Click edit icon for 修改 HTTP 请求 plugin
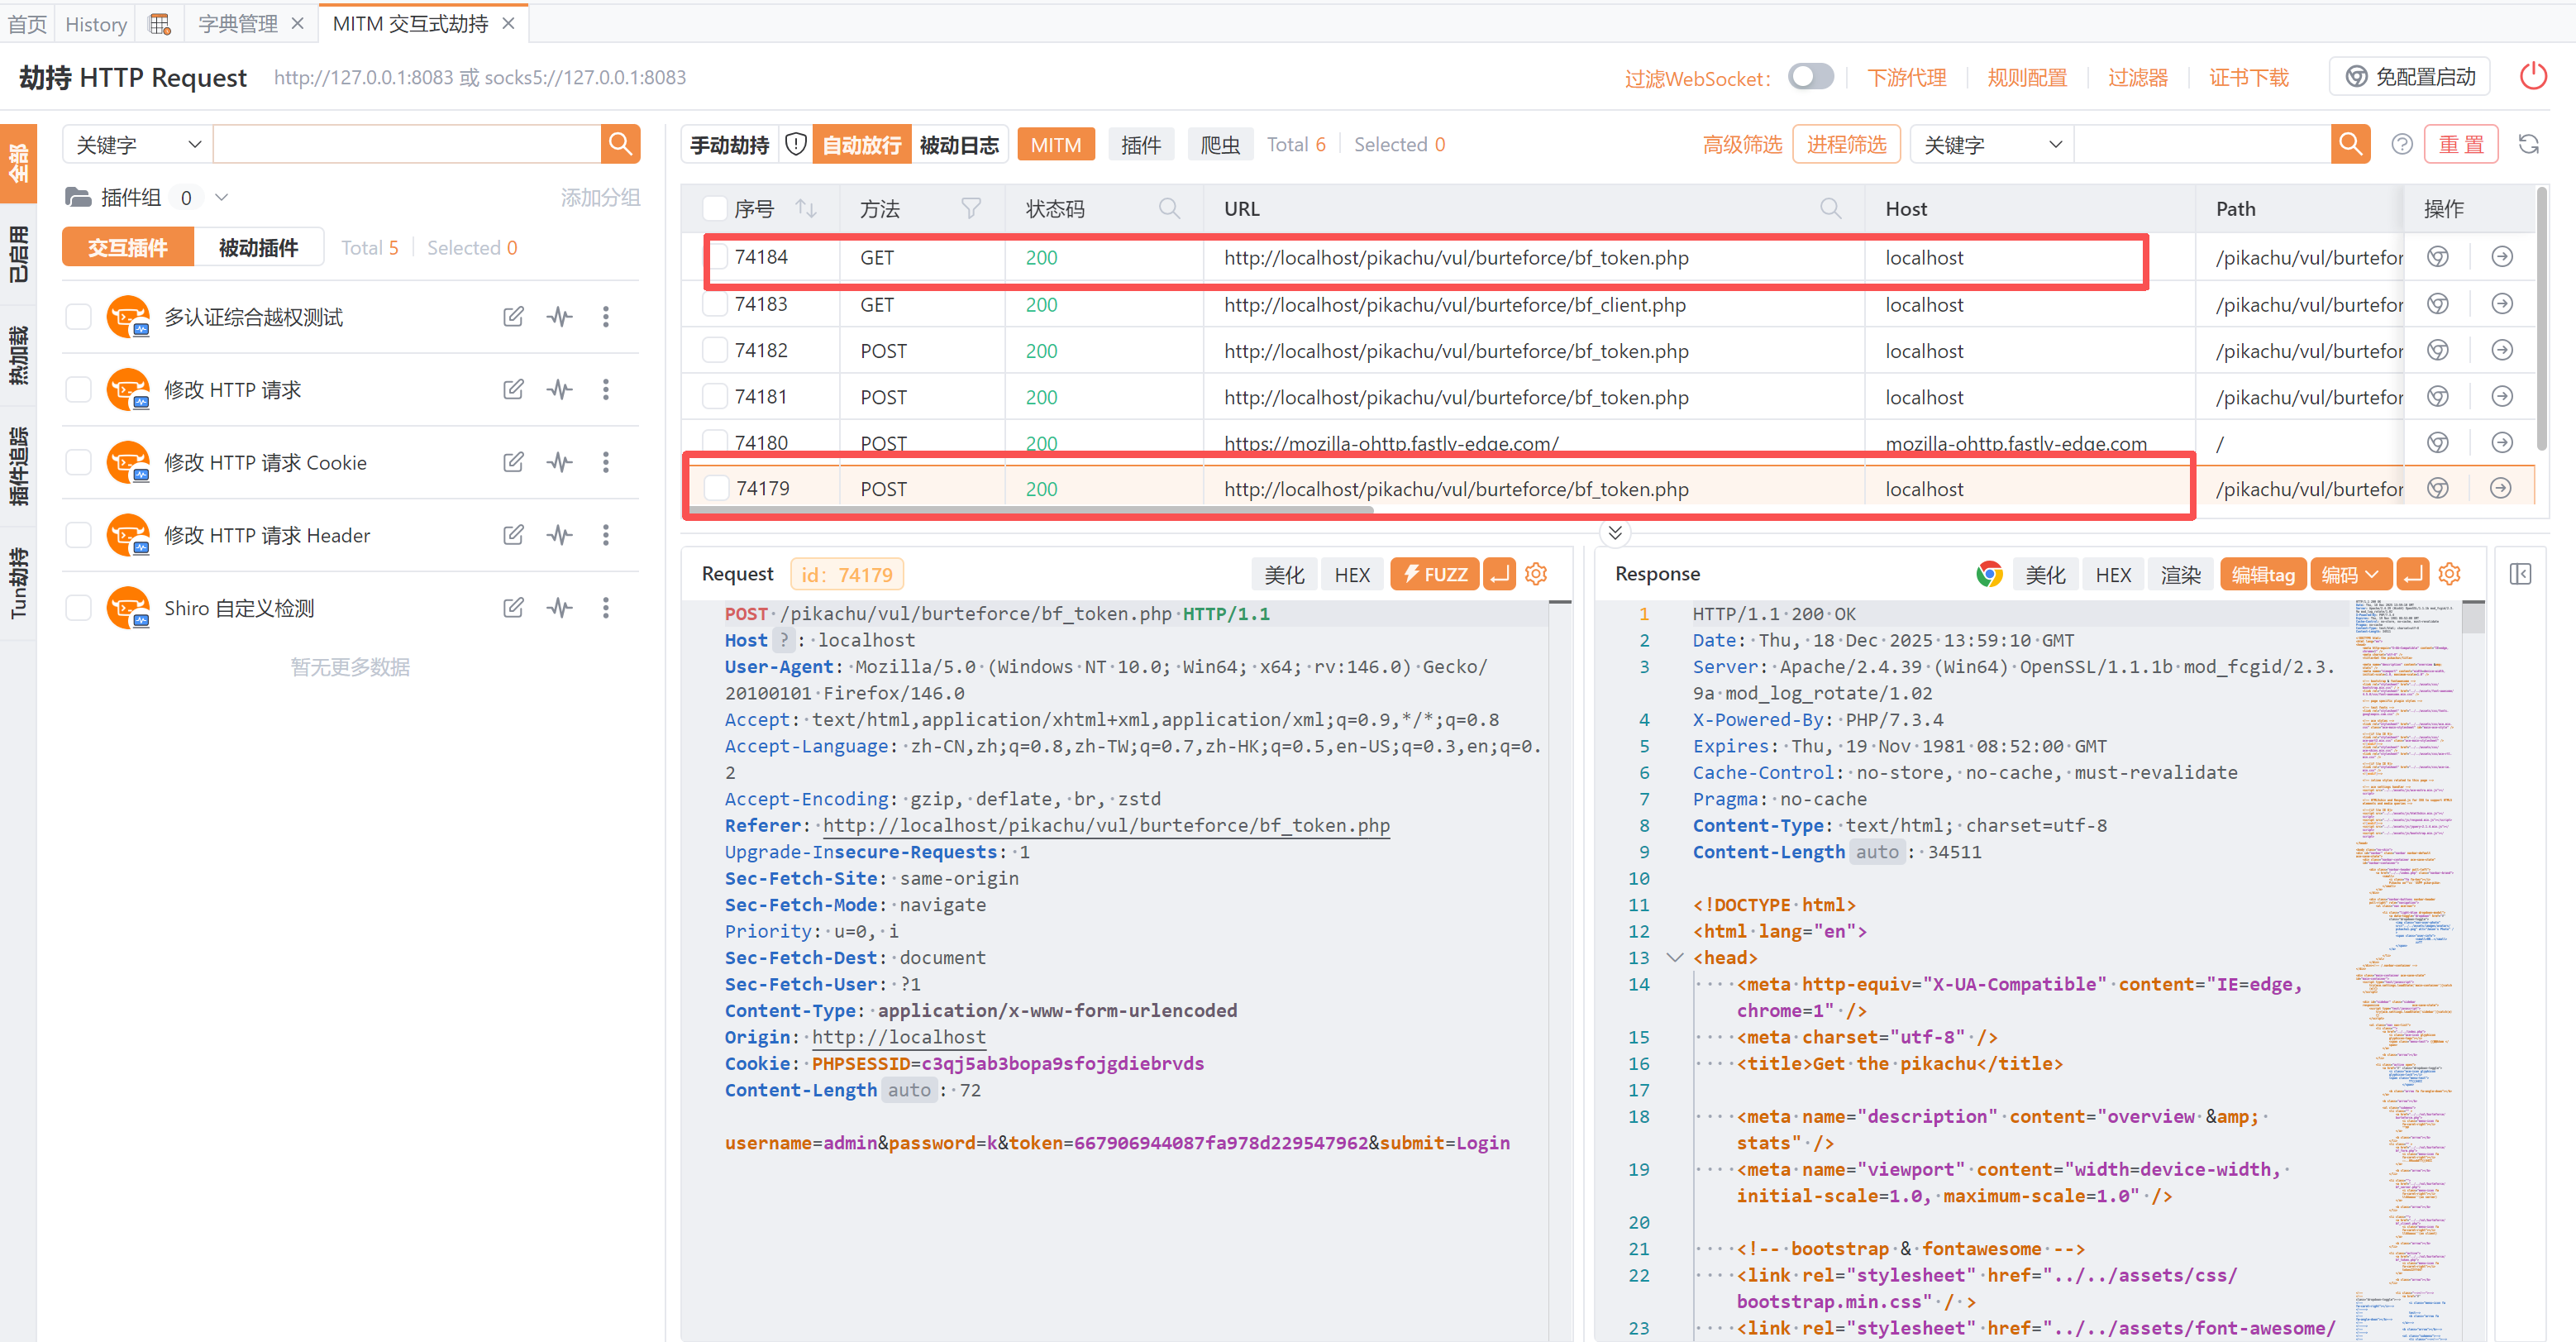The image size is (2576, 1342). coord(513,389)
